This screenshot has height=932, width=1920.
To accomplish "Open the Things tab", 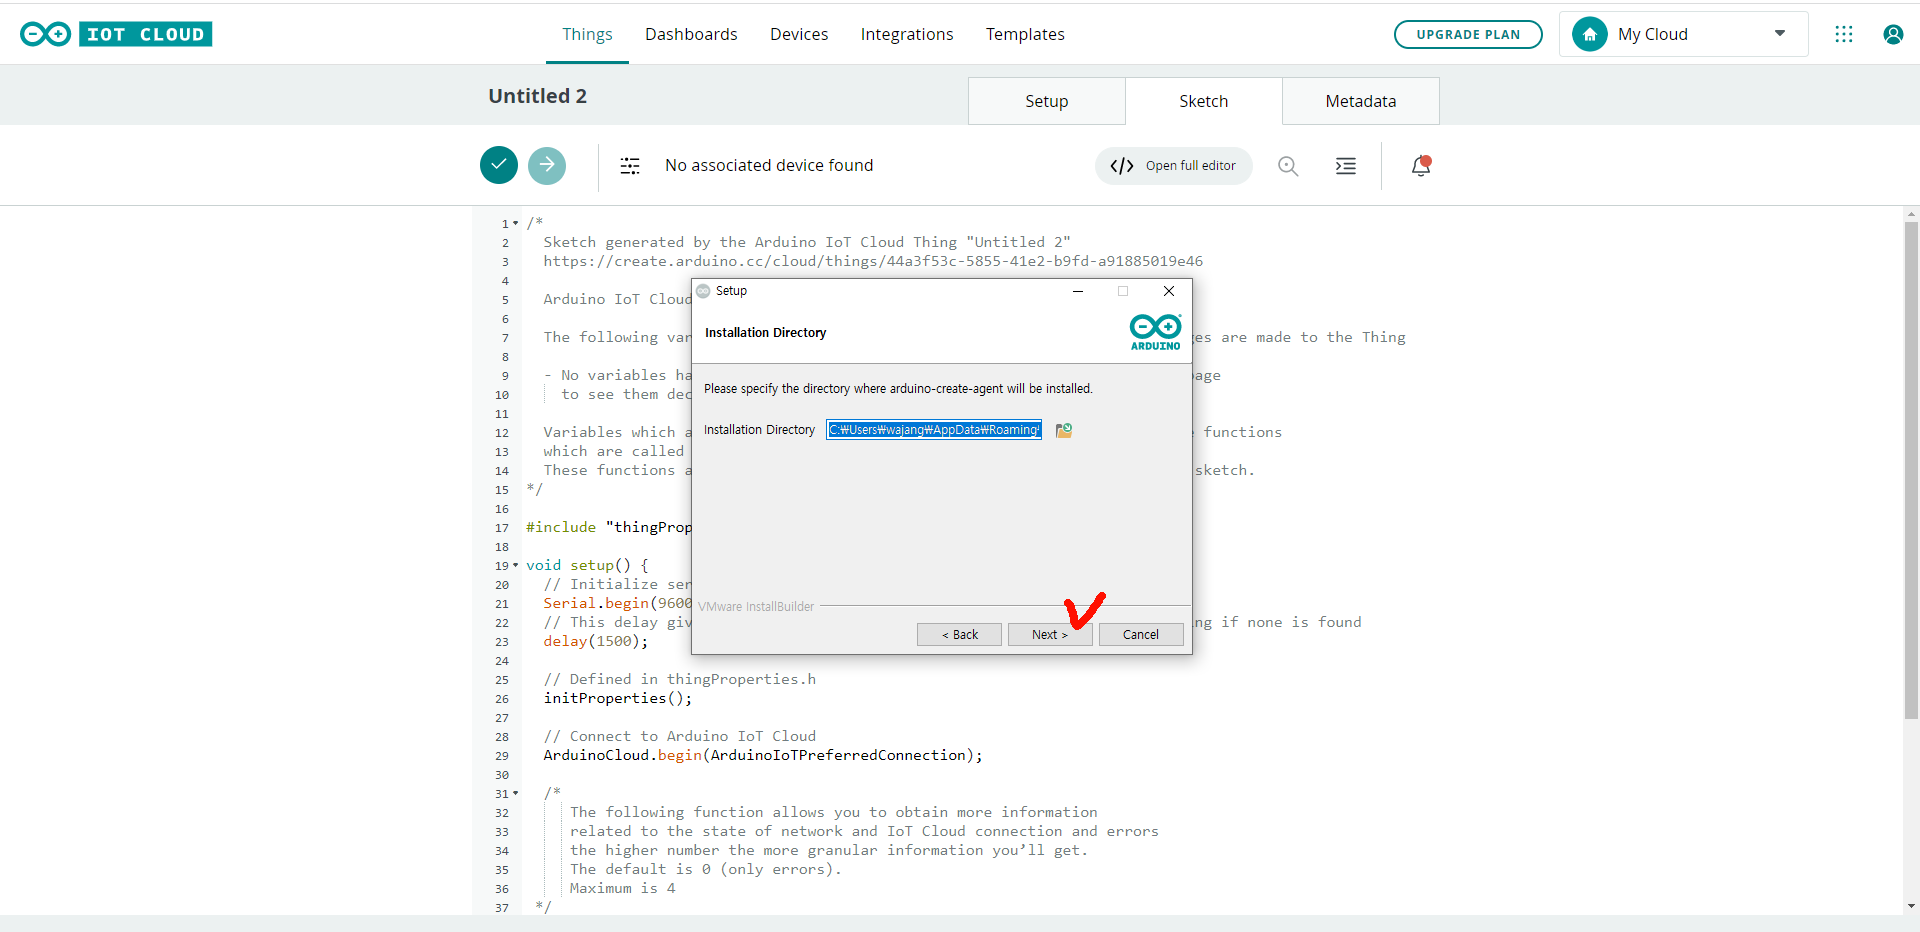I will pyautogui.click(x=587, y=34).
